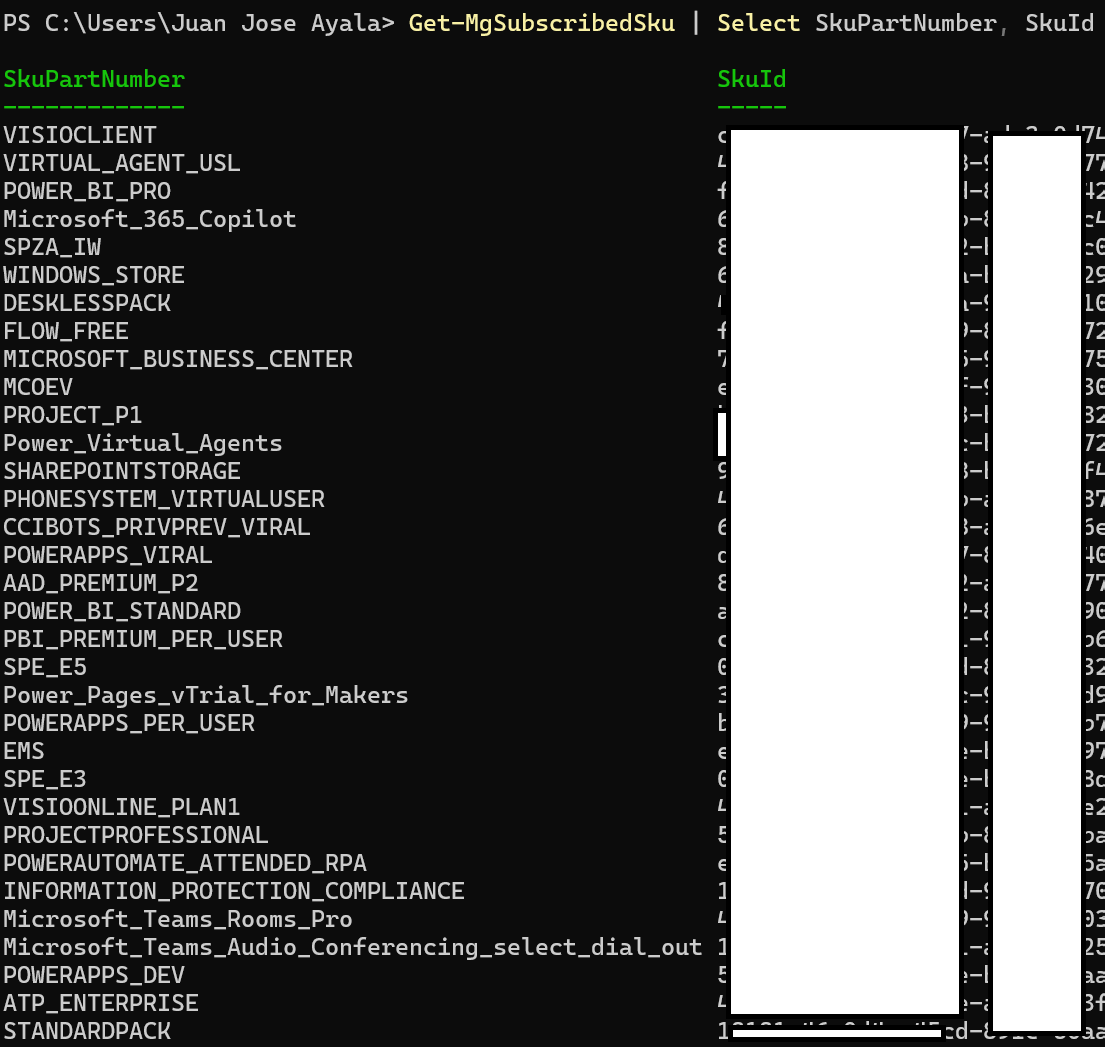
Task: Click the PROJECT_P1 entry
Action: (73, 415)
